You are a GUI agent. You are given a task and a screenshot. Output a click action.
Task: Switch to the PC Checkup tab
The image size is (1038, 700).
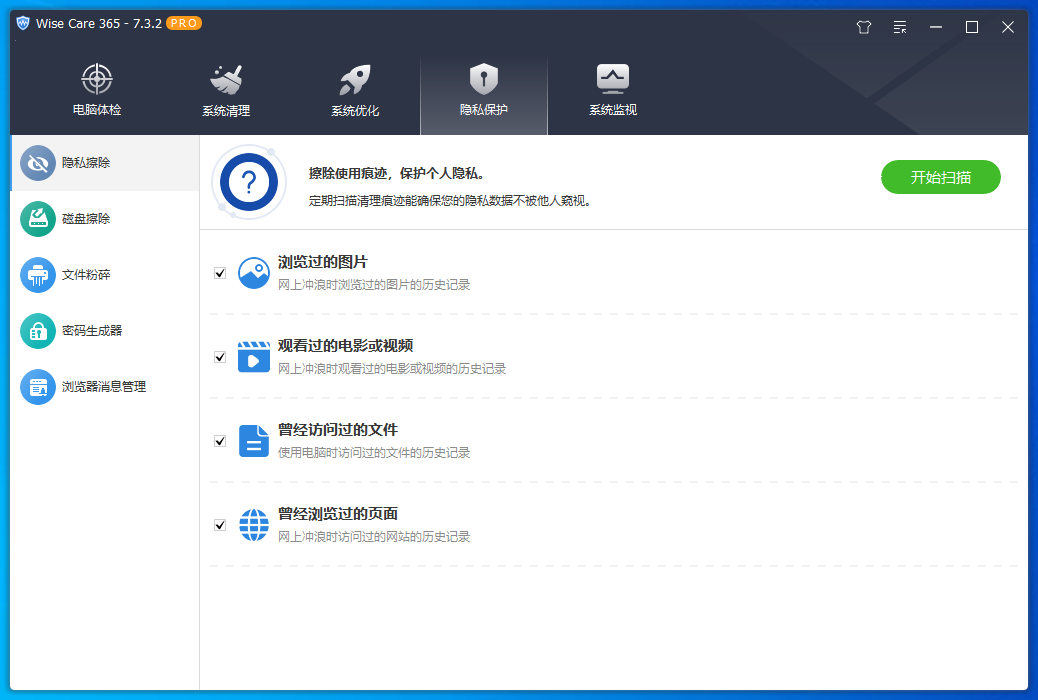(96, 90)
